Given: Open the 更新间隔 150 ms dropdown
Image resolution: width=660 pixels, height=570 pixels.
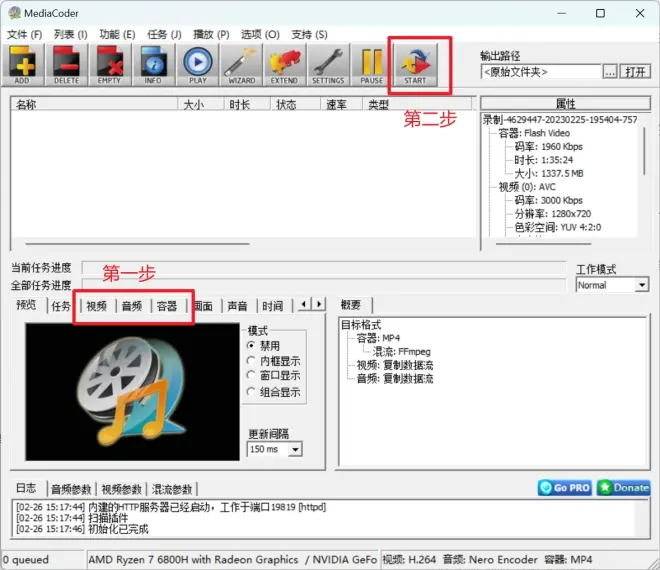Looking at the screenshot, I should (295, 450).
